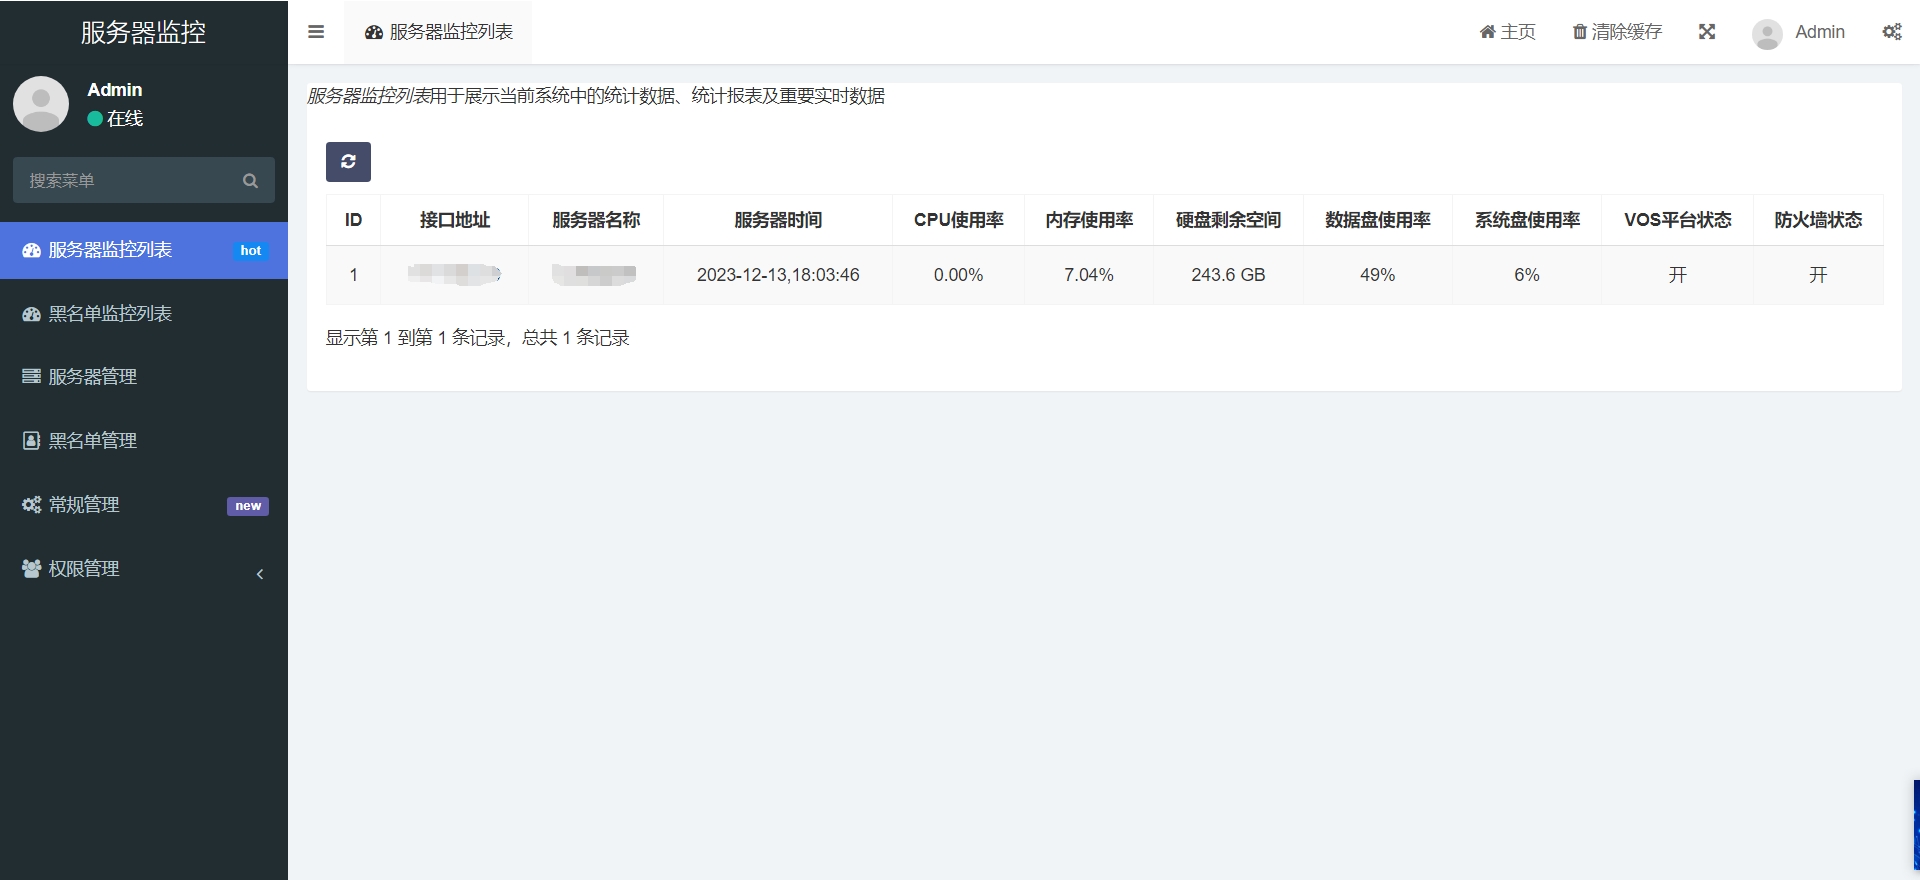The image size is (1920, 880).
Task: Click the sidebar 在线 status text
Action: [125, 119]
